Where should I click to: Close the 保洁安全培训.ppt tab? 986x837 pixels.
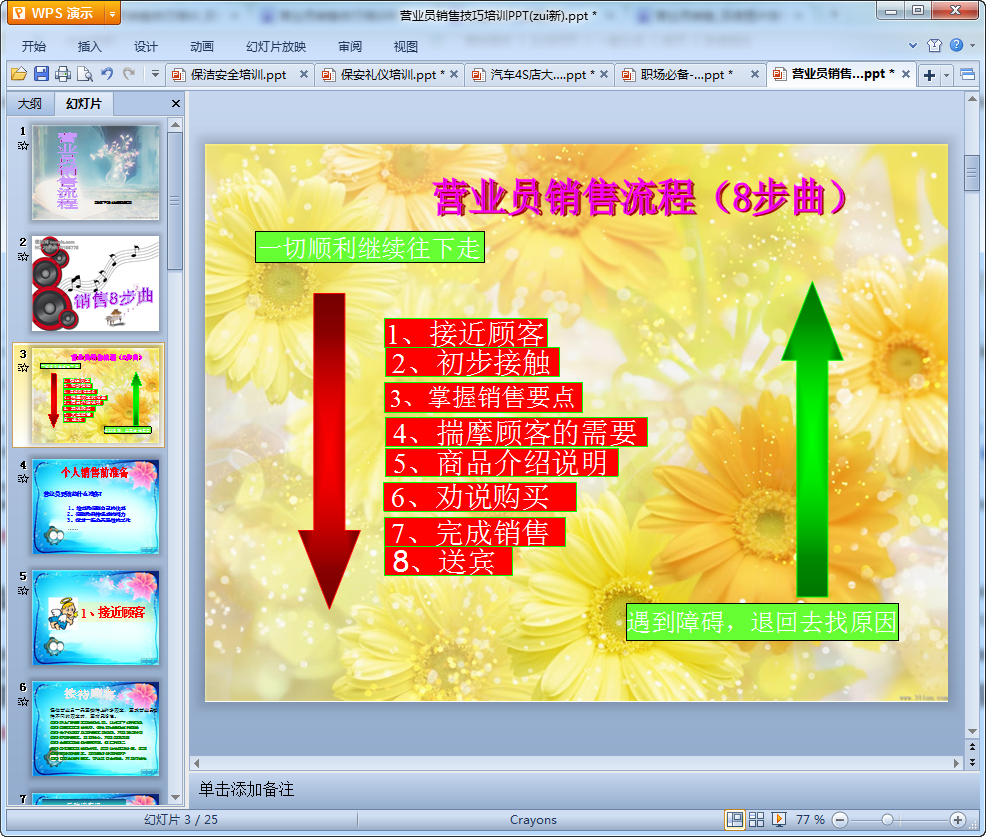tap(304, 74)
